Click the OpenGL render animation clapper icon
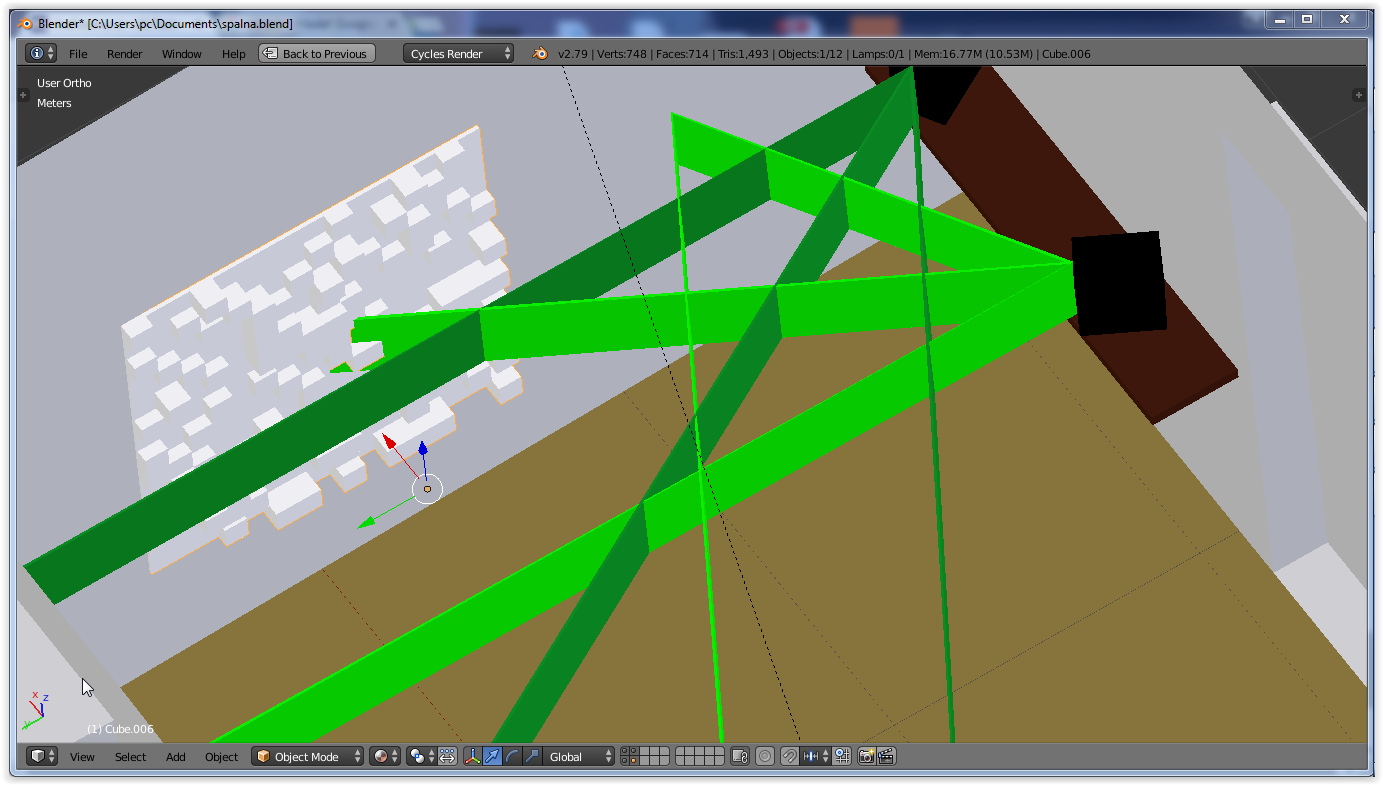Screen dimensions: 1383x785 (x=886, y=757)
